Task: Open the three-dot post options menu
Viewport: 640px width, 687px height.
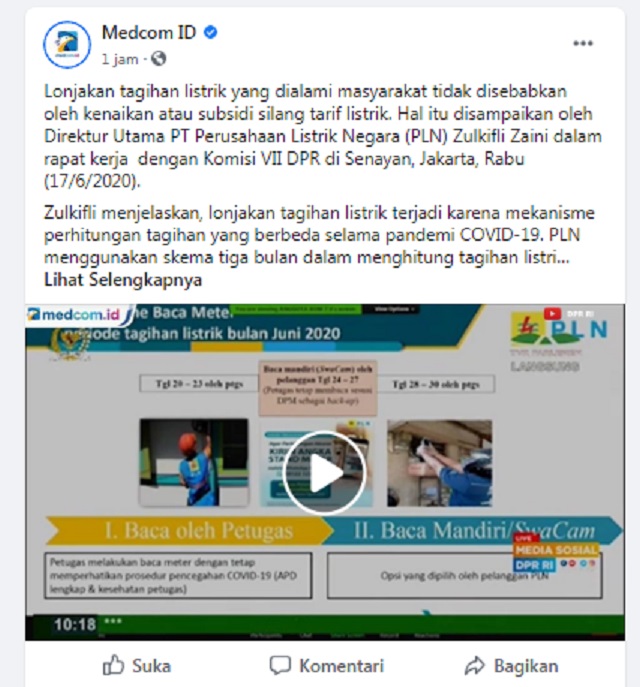Action: [x=583, y=43]
